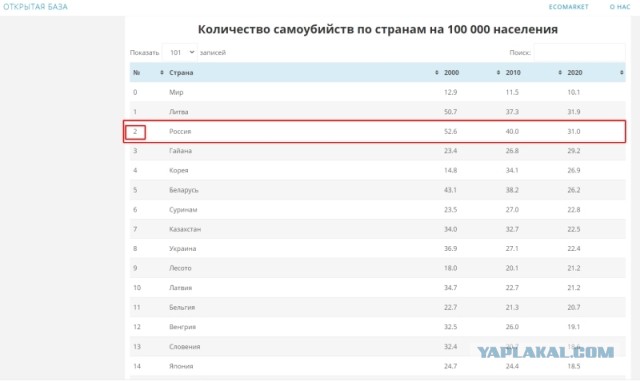The height and width of the screenshot is (382, 640).
Task: Click Беларусь 2020 value 26.2
Action: (574, 190)
